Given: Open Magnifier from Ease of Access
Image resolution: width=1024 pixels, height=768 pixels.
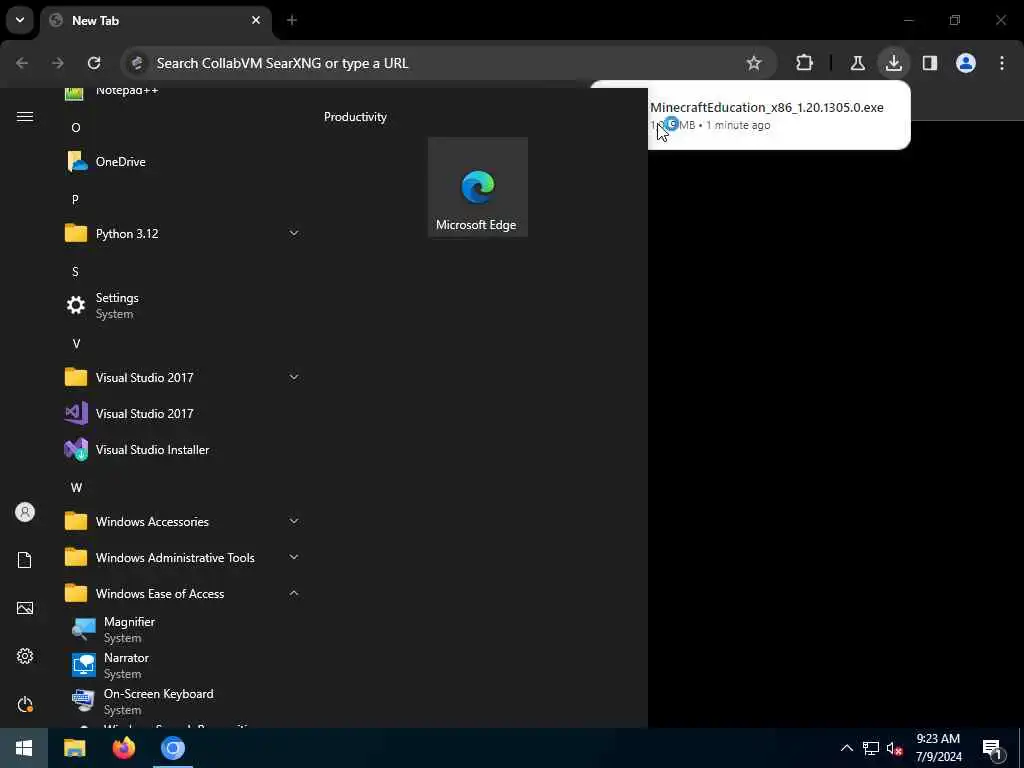Looking at the screenshot, I should pos(183,630).
